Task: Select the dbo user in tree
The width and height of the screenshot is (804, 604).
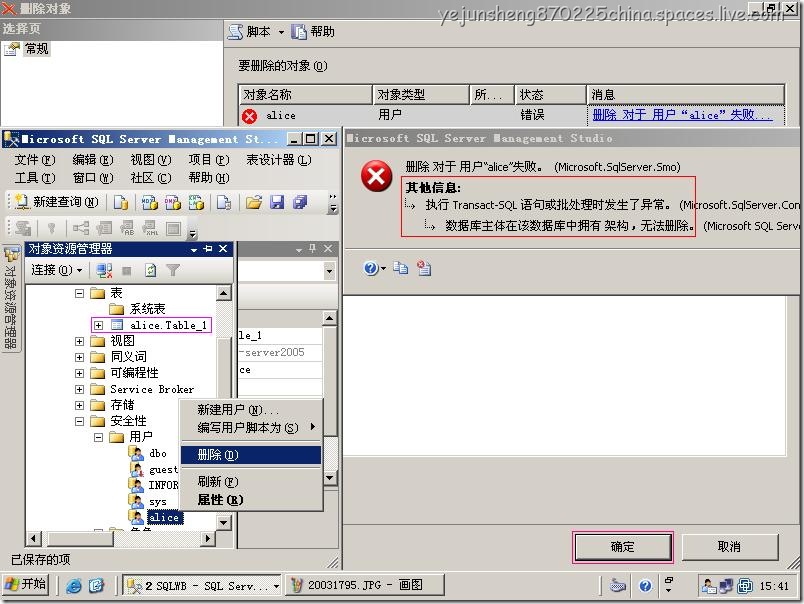Action: pyautogui.click(x=158, y=453)
